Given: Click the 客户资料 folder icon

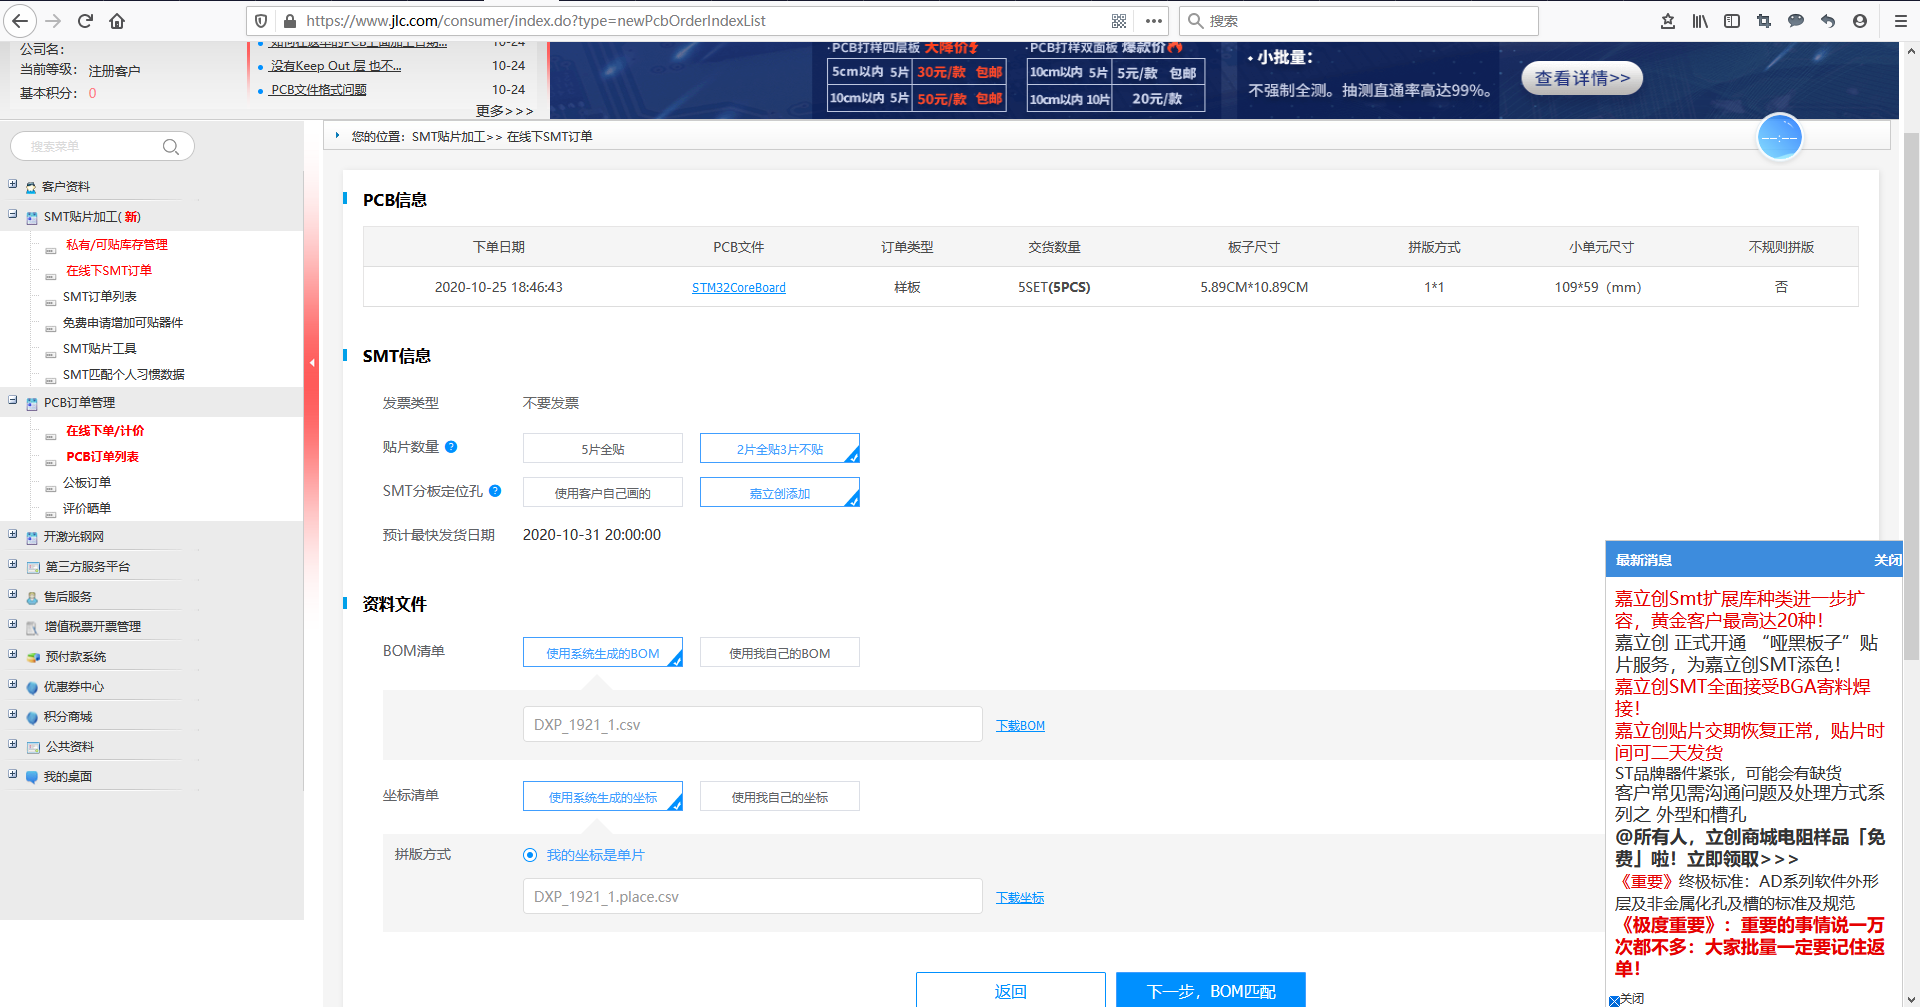Looking at the screenshot, I should [x=31, y=186].
